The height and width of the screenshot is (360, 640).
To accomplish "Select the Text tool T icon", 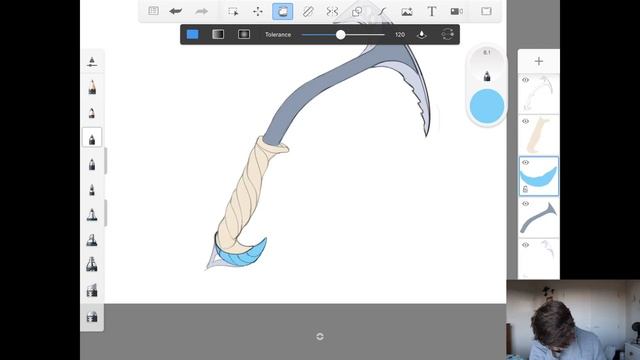I will coord(431,11).
